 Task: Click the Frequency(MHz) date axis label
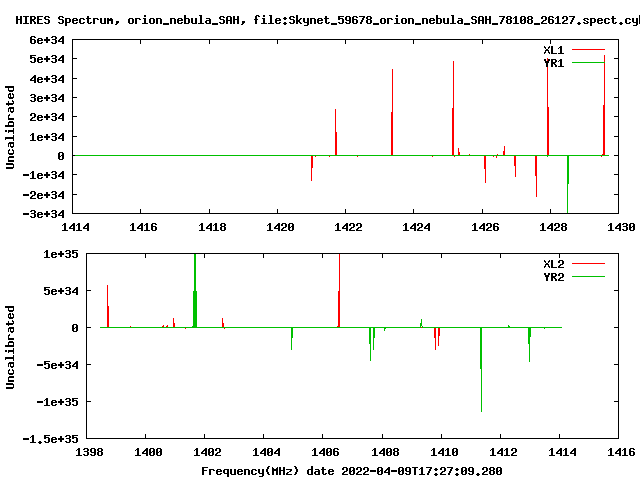pyautogui.click(x=351, y=471)
